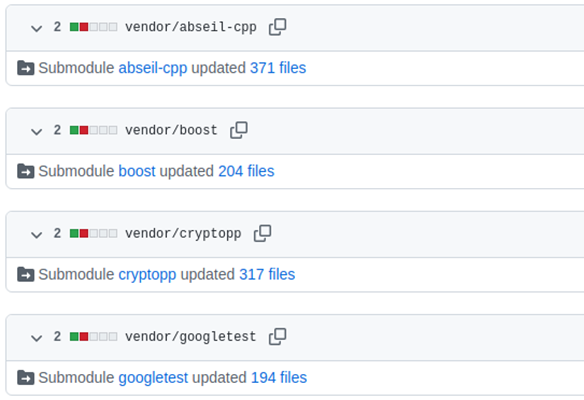Copy the vendor/boost file path

pyautogui.click(x=239, y=130)
